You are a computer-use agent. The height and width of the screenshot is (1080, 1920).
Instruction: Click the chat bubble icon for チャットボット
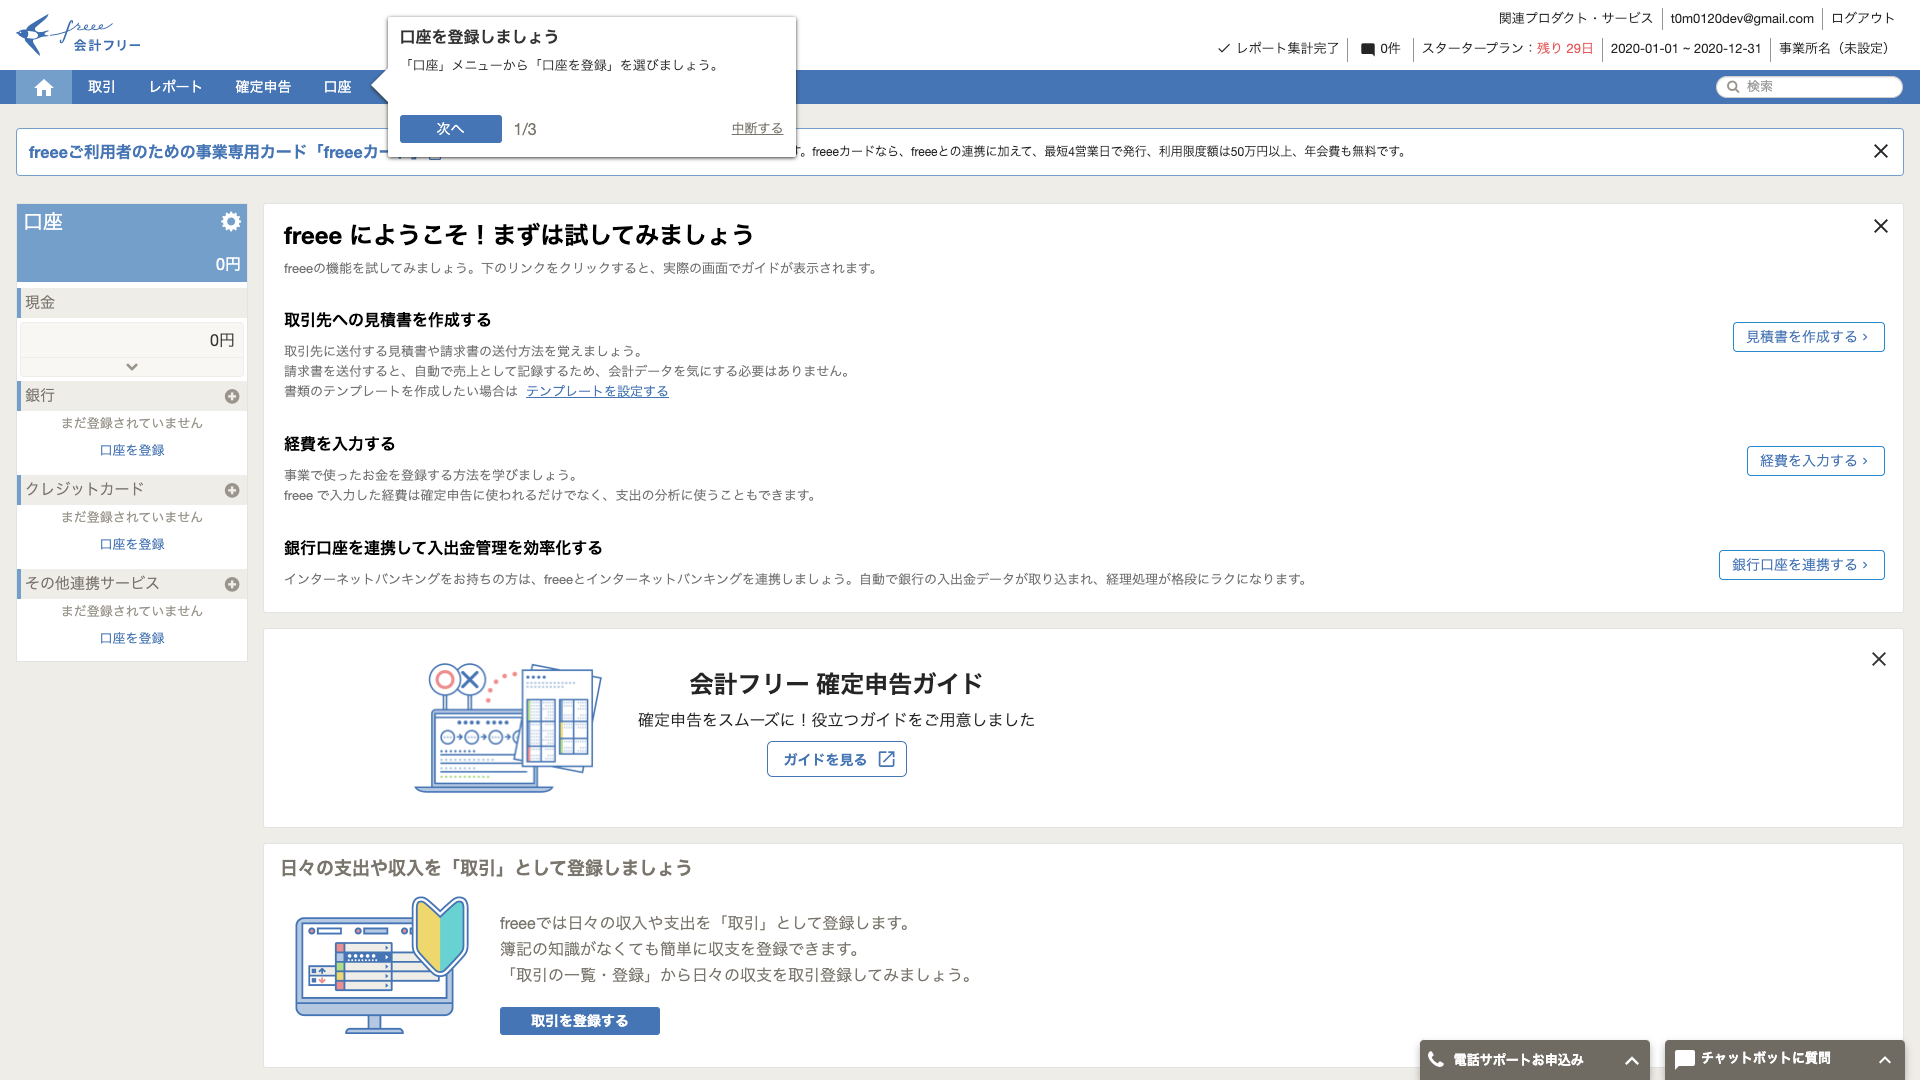click(1684, 1059)
